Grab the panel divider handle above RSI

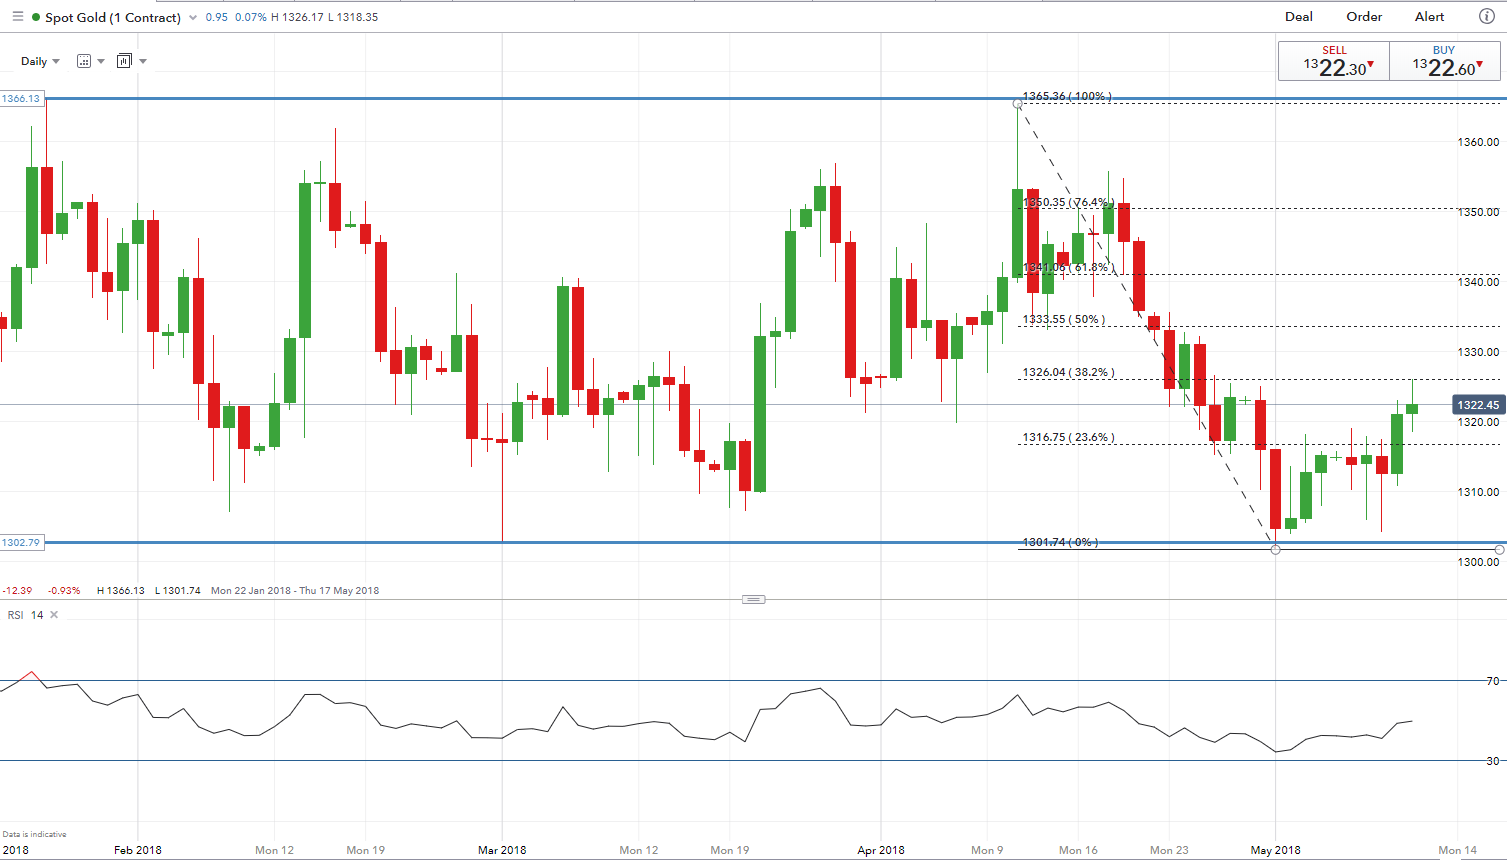pos(754,599)
